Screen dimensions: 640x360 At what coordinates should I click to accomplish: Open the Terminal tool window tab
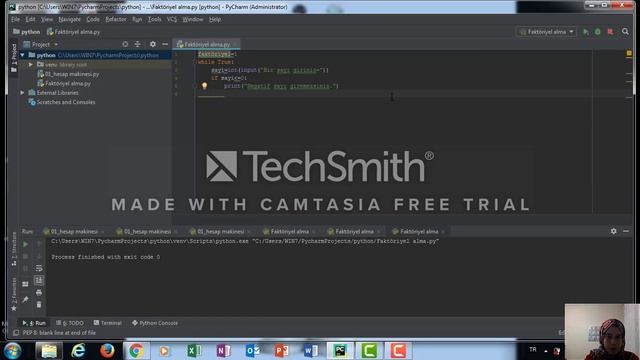108,323
